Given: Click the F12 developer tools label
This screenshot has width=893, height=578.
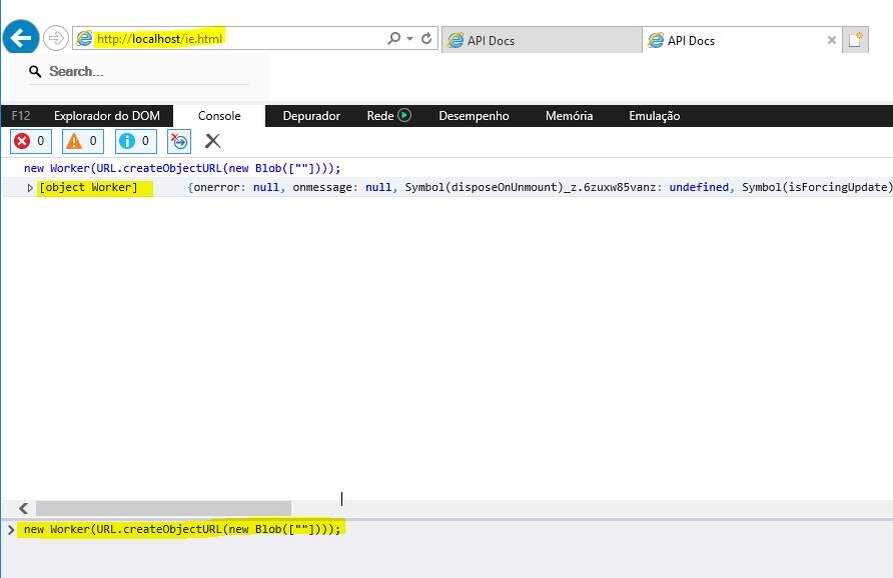Looking at the screenshot, I should tap(21, 116).
